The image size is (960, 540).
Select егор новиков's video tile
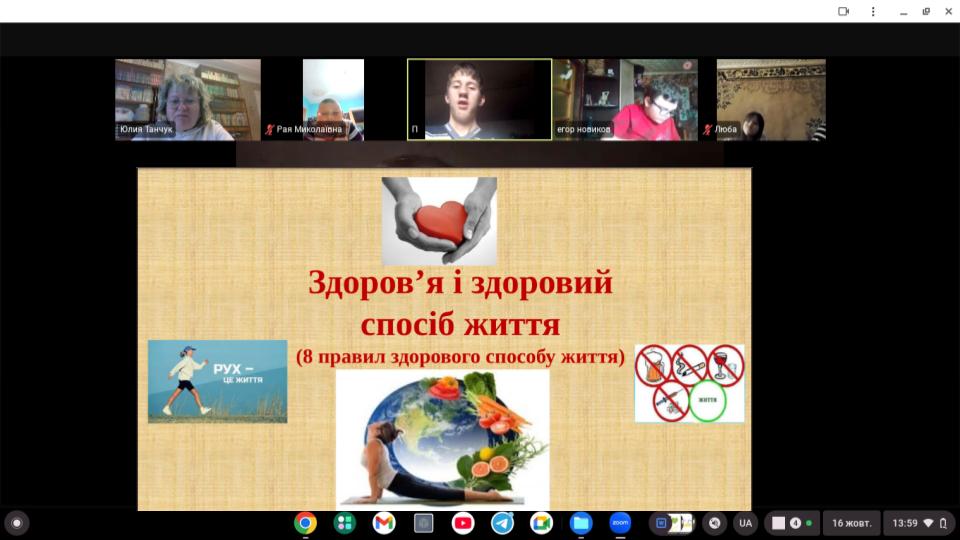625,99
